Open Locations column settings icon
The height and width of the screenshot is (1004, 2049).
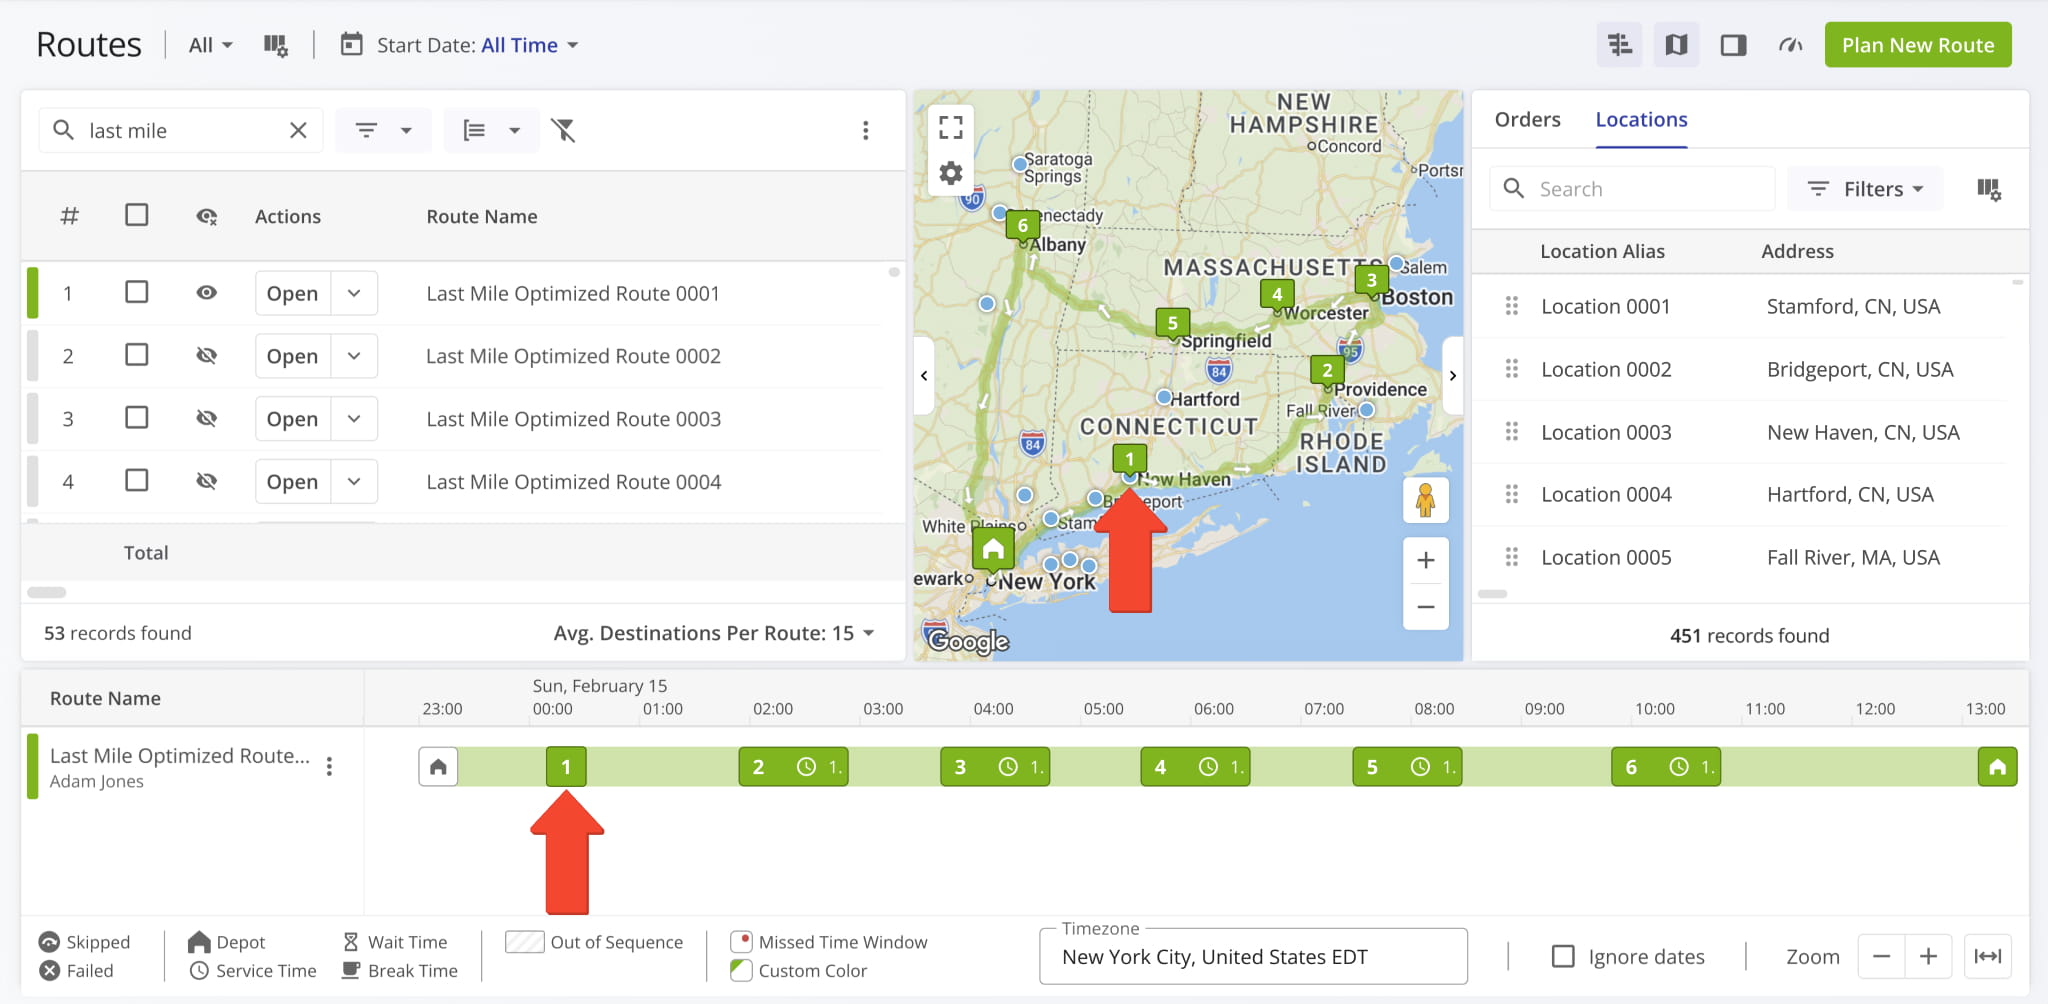(x=1988, y=189)
